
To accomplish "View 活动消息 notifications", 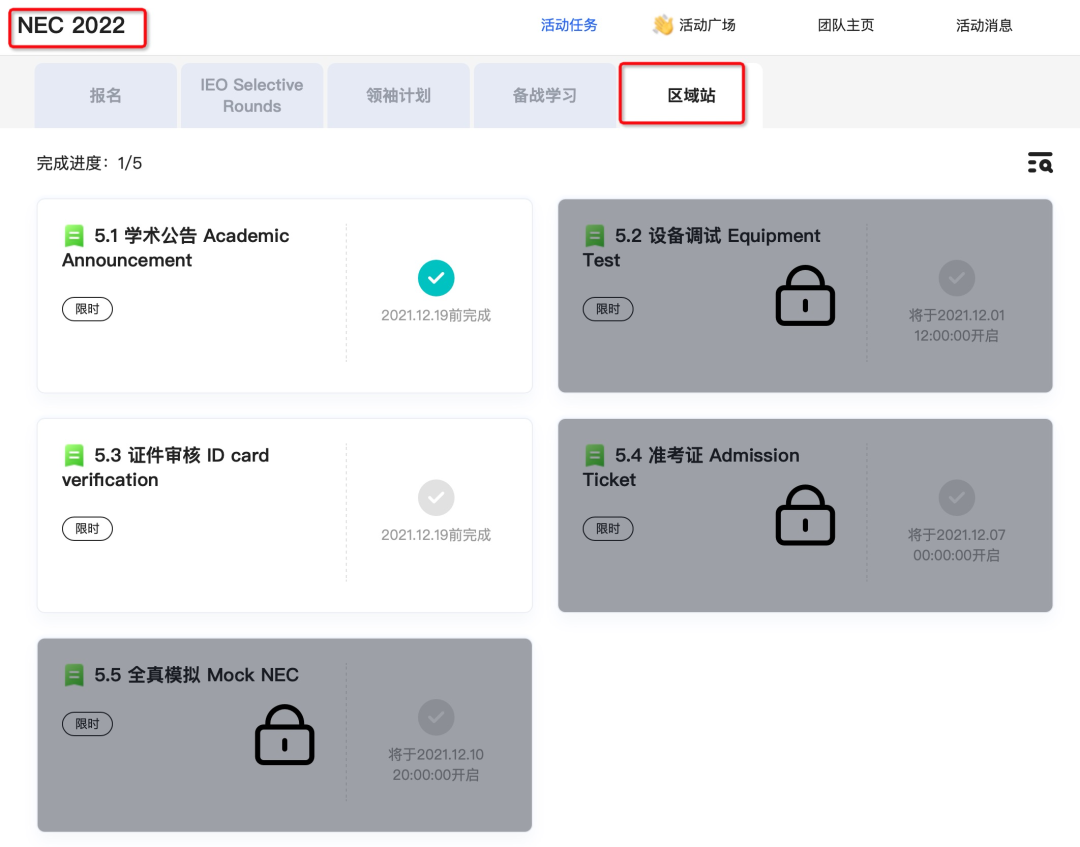I will point(984,25).
